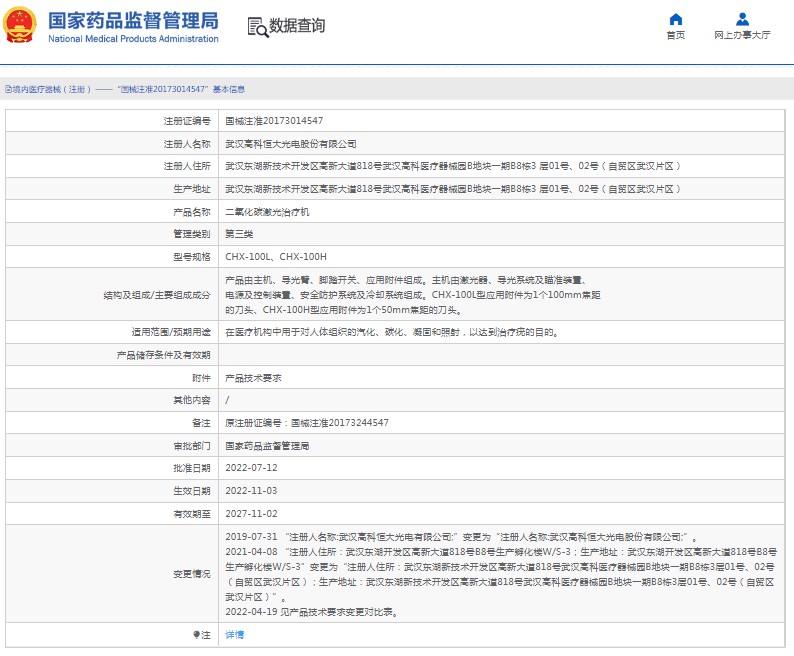Click the 数据查询 heading text
Viewport: 794px width, 656px height.
click(297, 25)
